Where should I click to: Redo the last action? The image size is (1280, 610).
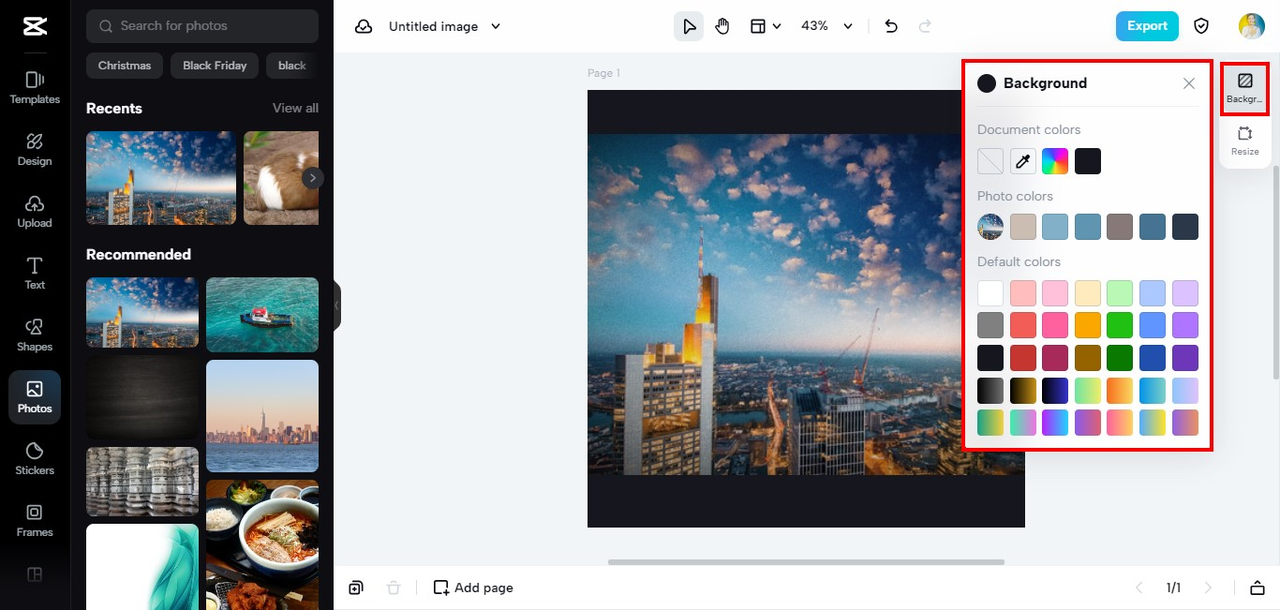coord(925,26)
